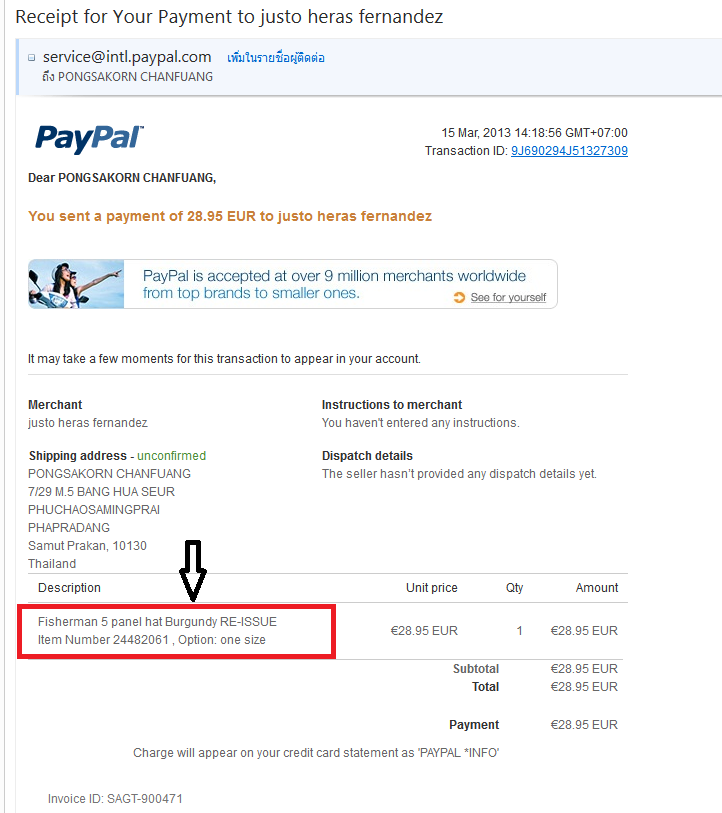Click the recipient name PONGSAKORN CHANFUANG in header

click(x=135, y=77)
